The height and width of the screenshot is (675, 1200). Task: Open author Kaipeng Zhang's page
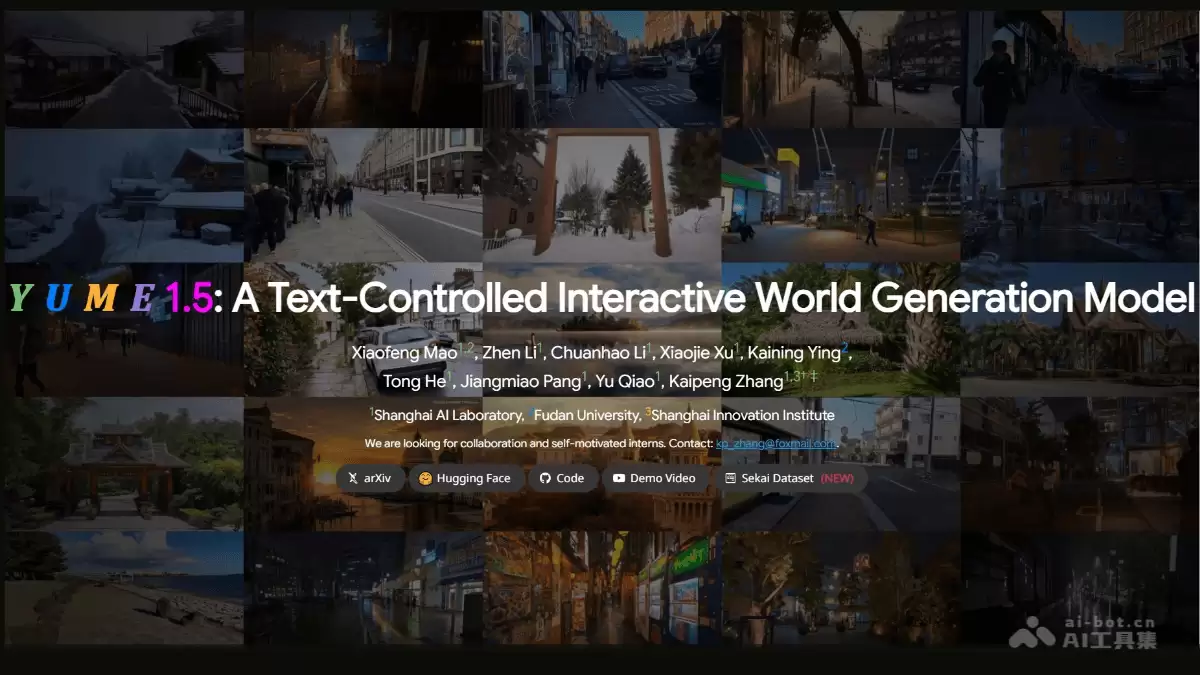(x=726, y=381)
